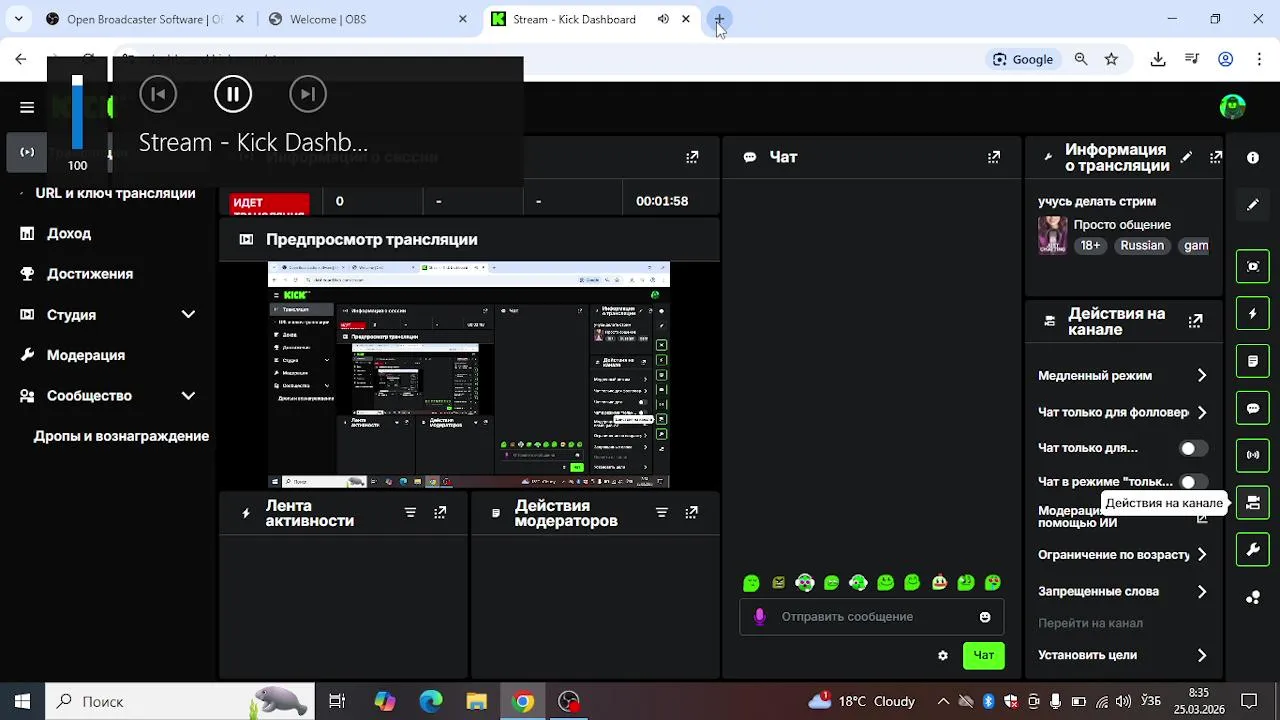Image resolution: width=1280 pixels, height=720 pixels.
Task: Open Модерация in sidebar
Action: point(86,355)
